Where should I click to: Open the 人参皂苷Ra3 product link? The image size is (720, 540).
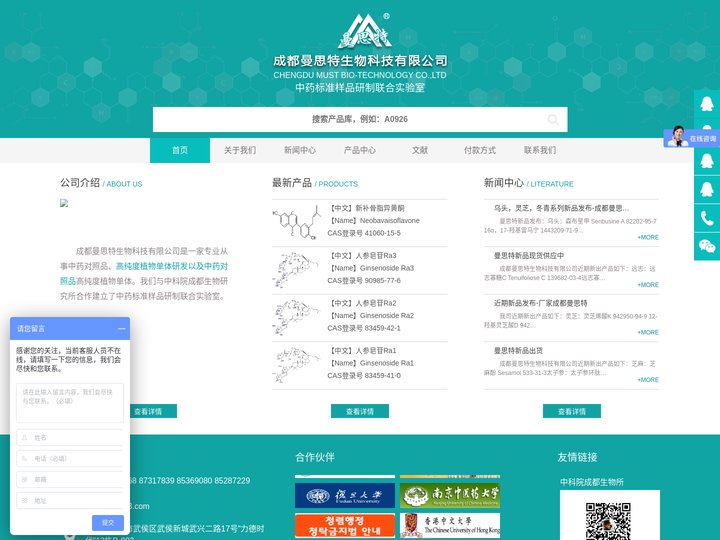362,255
